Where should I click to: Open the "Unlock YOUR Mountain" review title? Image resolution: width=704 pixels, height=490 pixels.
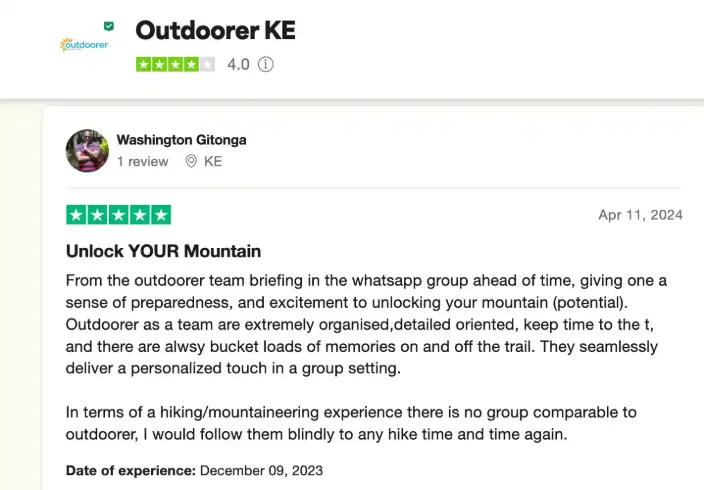coord(163,251)
